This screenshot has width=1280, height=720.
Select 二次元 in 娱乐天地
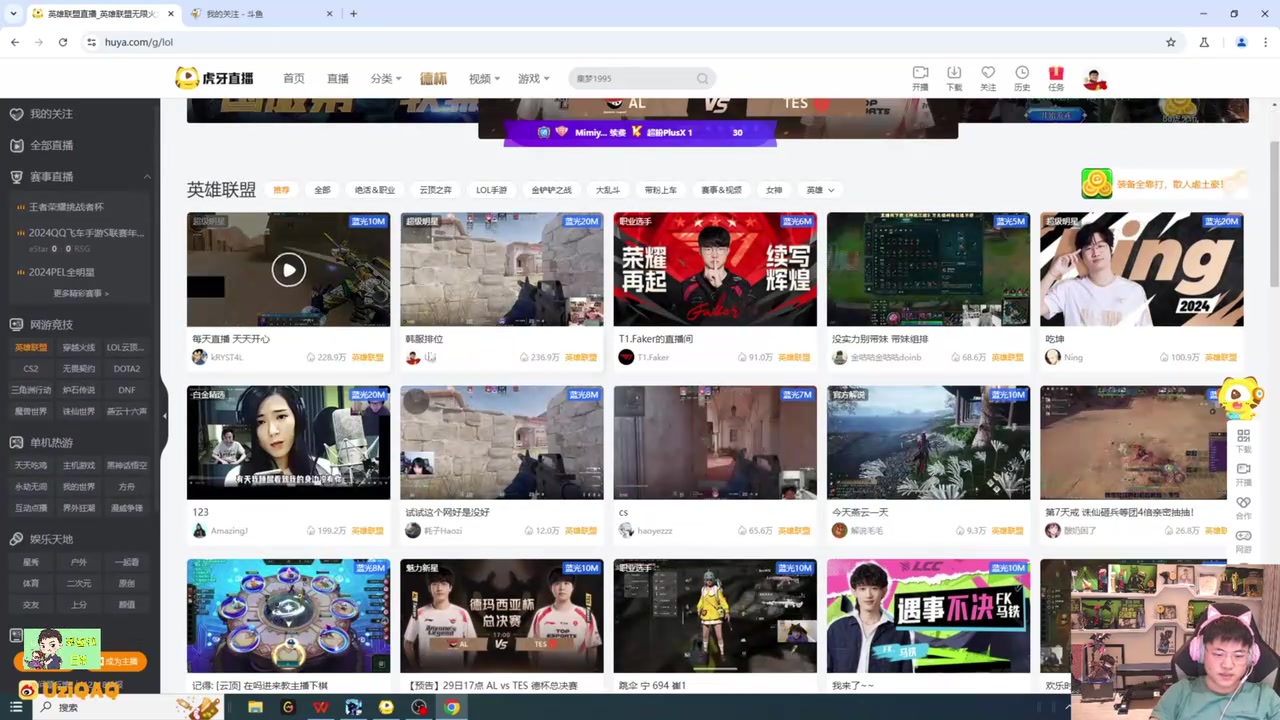[x=79, y=584]
